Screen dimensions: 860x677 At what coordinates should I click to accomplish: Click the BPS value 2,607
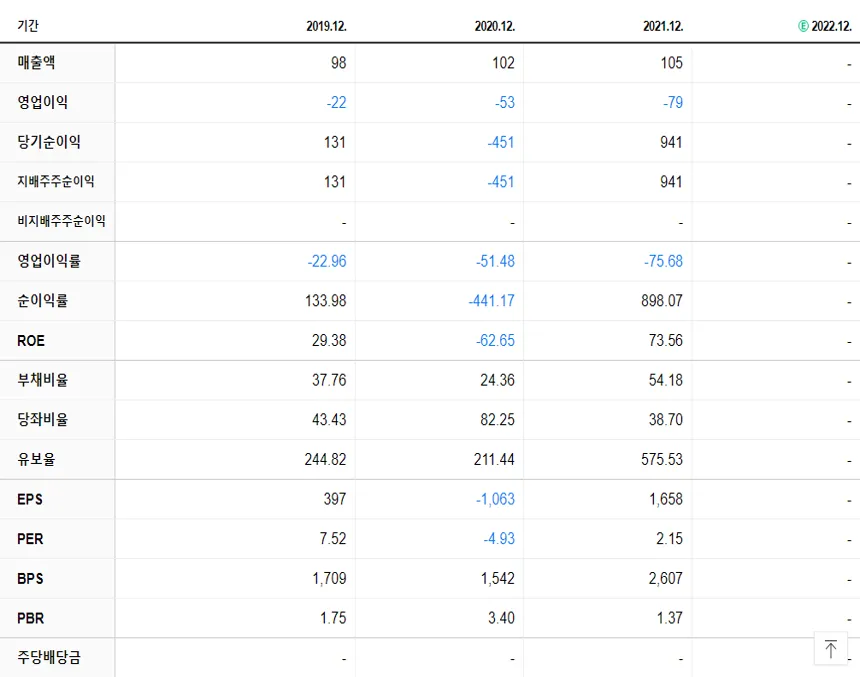click(x=666, y=578)
